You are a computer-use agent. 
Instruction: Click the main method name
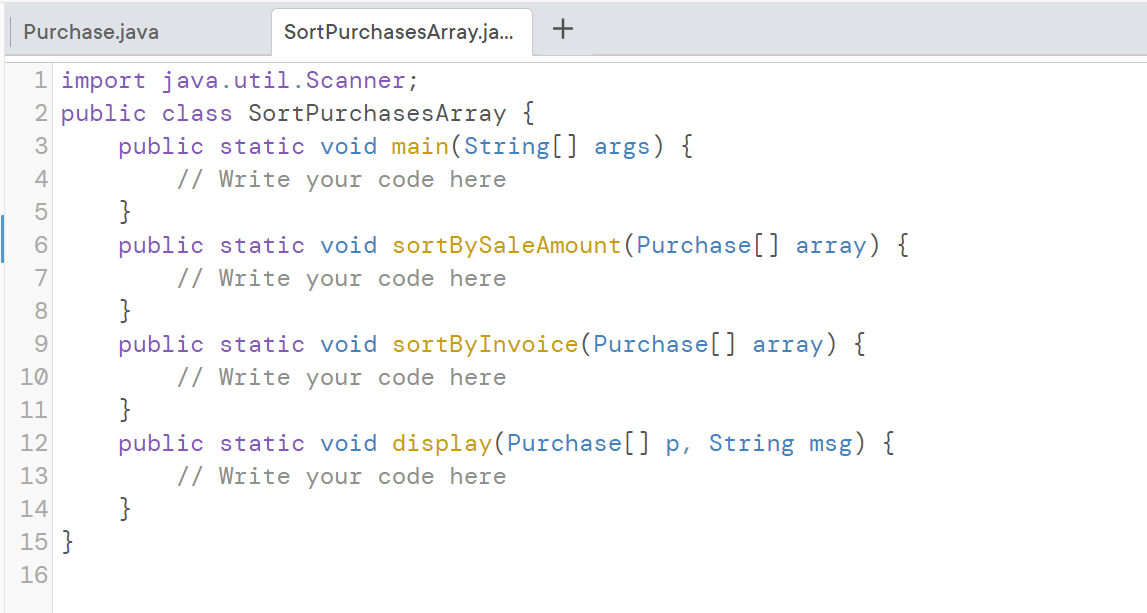click(419, 146)
